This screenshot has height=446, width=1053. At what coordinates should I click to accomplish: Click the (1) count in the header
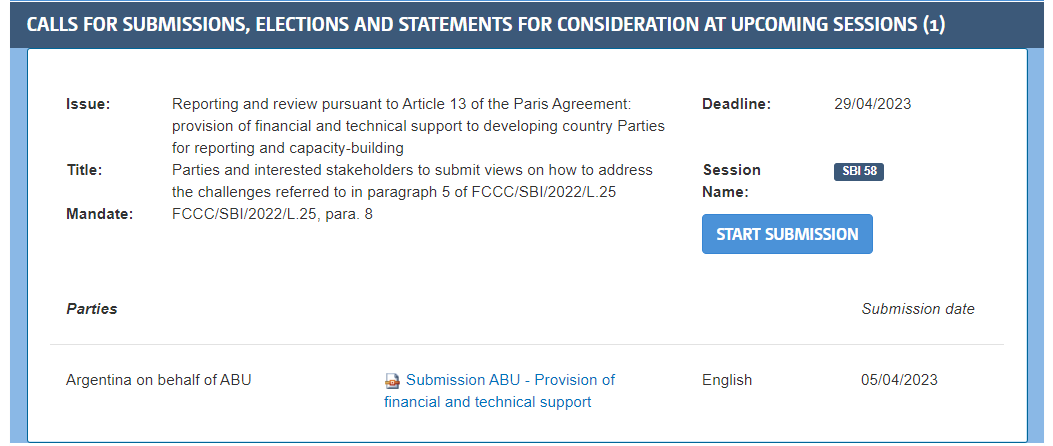point(933,24)
